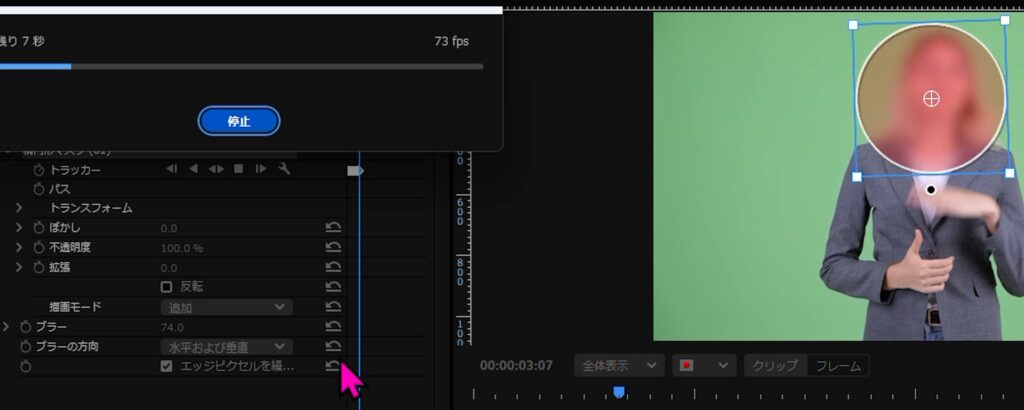1024x410 pixels.
Task: Open the 描画モード dropdown set to 追加
Action: [226, 307]
